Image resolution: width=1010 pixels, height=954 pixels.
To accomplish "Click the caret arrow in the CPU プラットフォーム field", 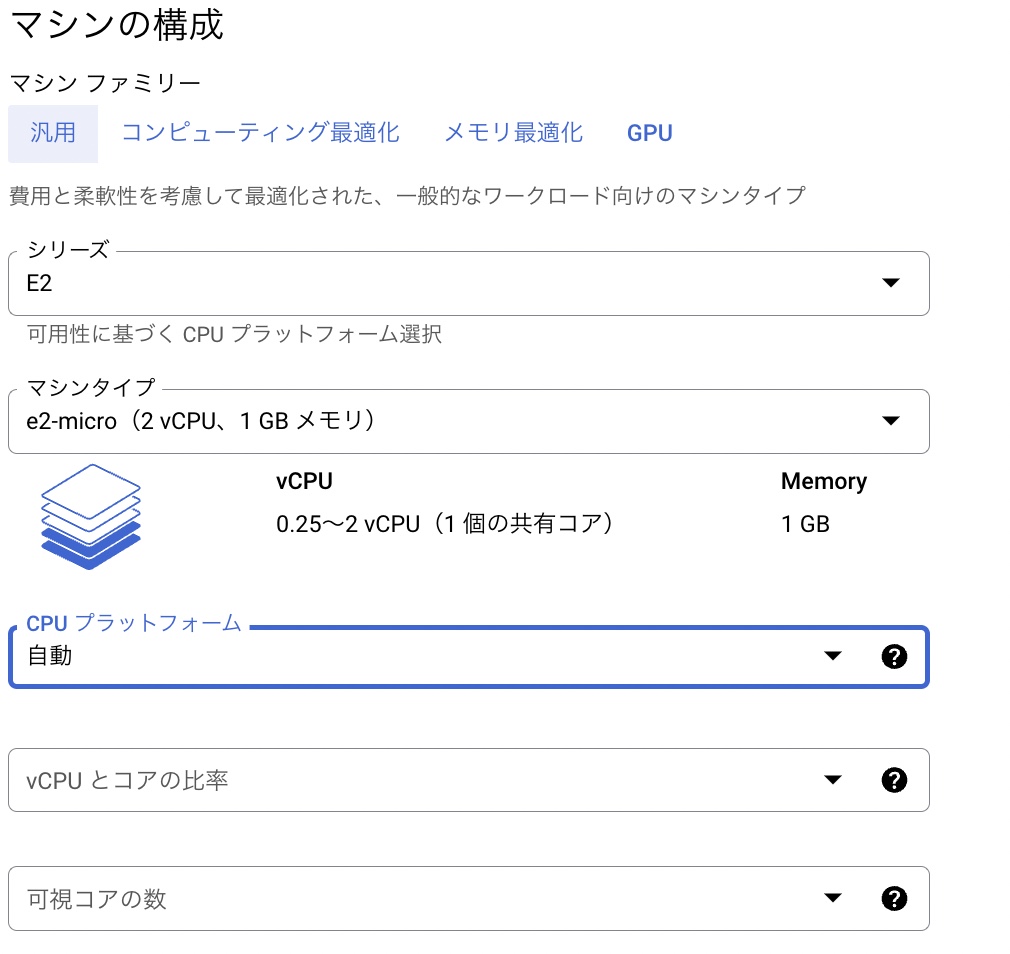I will point(832,657).
